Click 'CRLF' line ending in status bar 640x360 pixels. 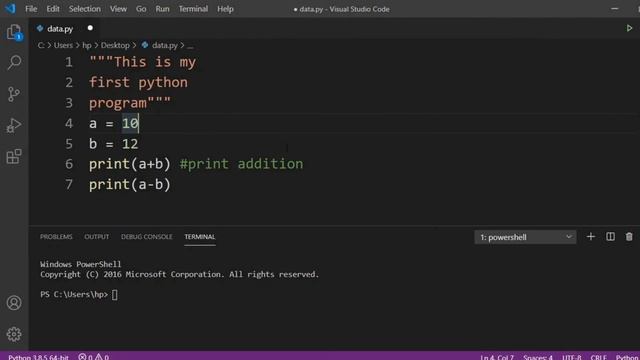598,357
